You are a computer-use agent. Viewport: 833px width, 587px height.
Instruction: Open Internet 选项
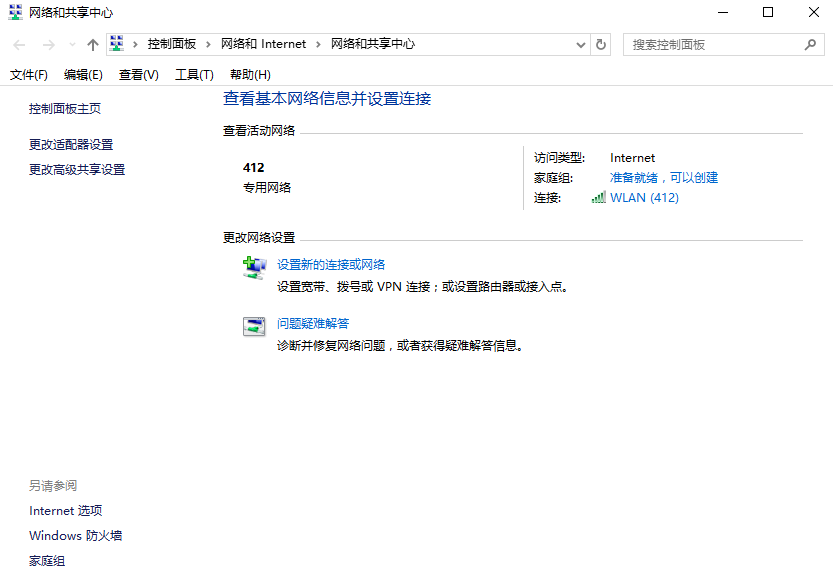tap(66, 511)
